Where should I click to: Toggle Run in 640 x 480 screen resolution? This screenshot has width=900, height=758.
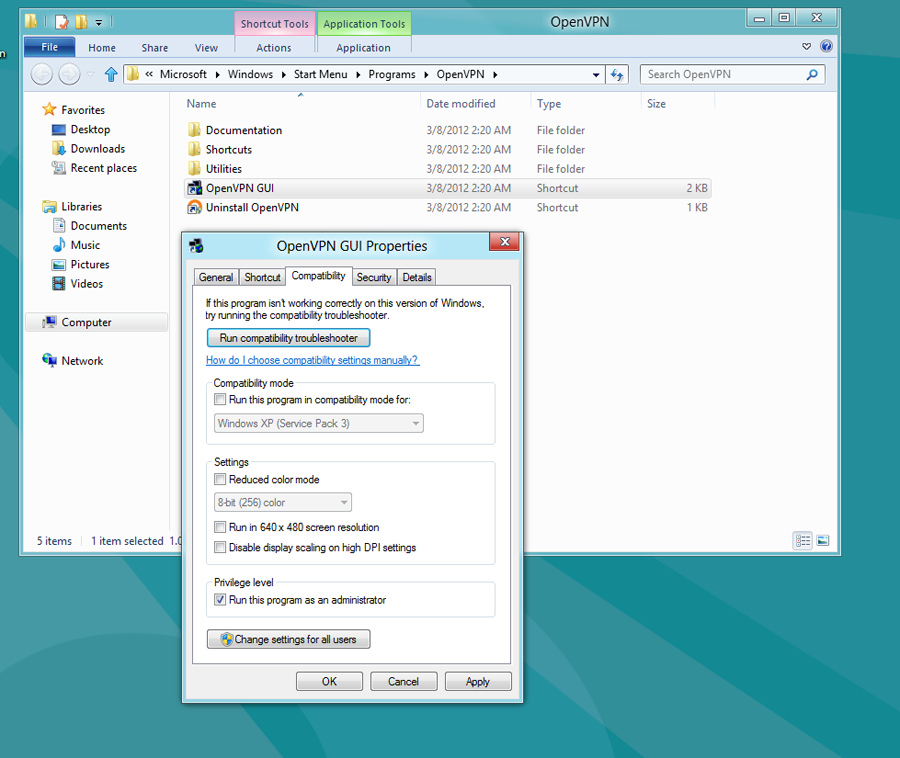tap(220, 527)
